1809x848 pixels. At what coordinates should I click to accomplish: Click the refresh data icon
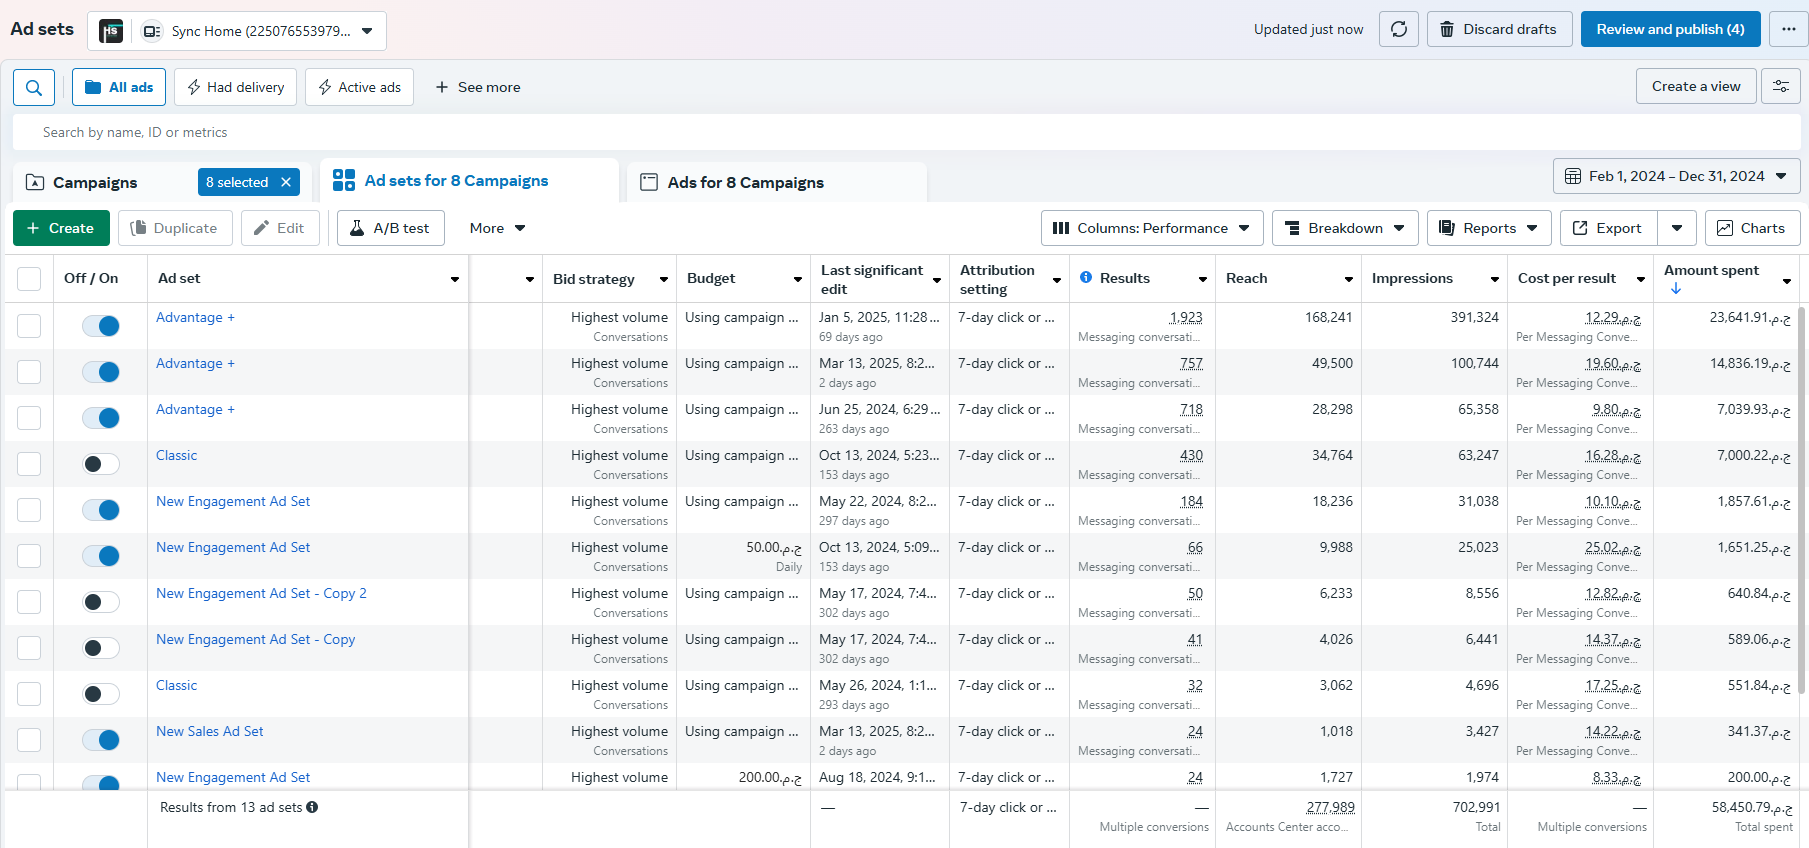[1398, 29]
